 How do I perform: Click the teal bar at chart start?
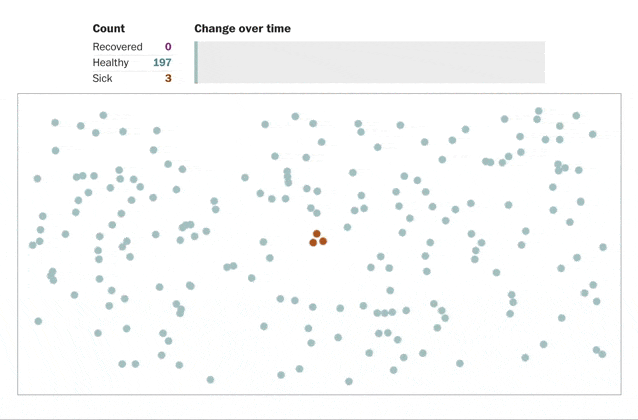[x=196, y=62]
